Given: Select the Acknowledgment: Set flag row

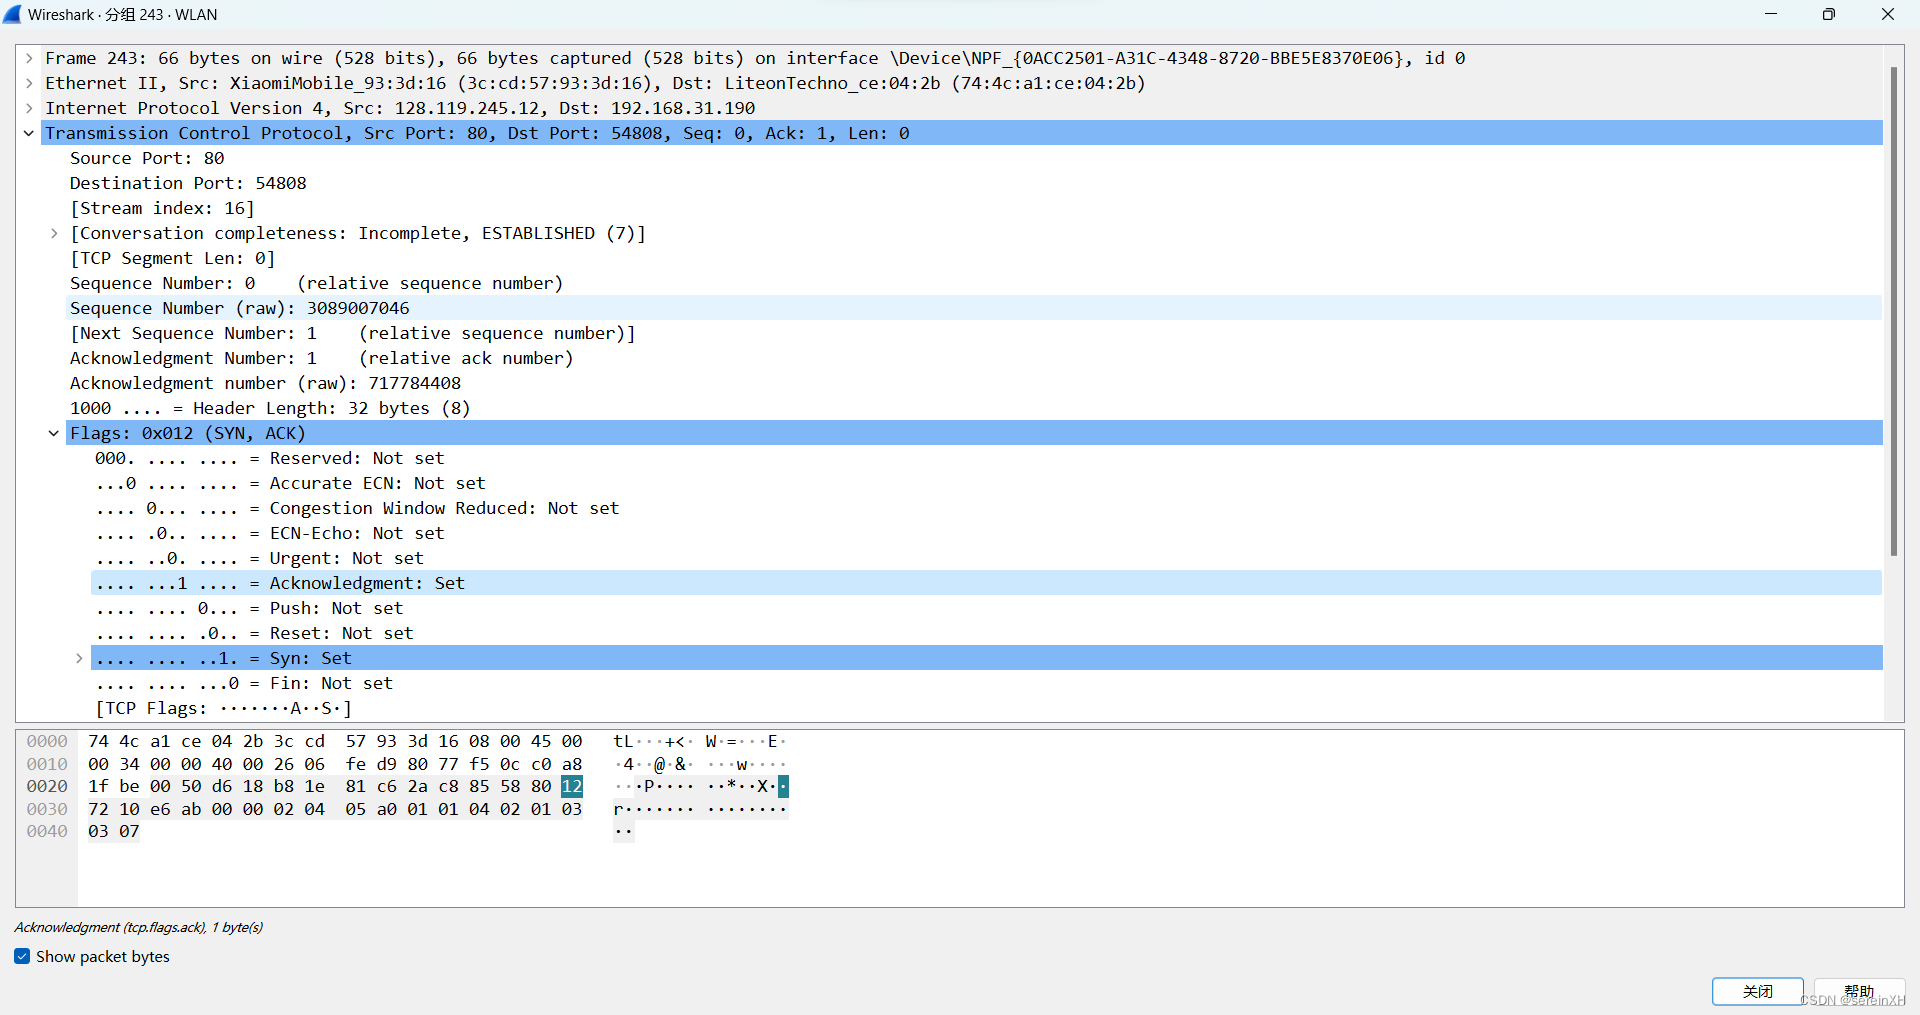Looking at the screenshot, I should (x=278, y=583).
